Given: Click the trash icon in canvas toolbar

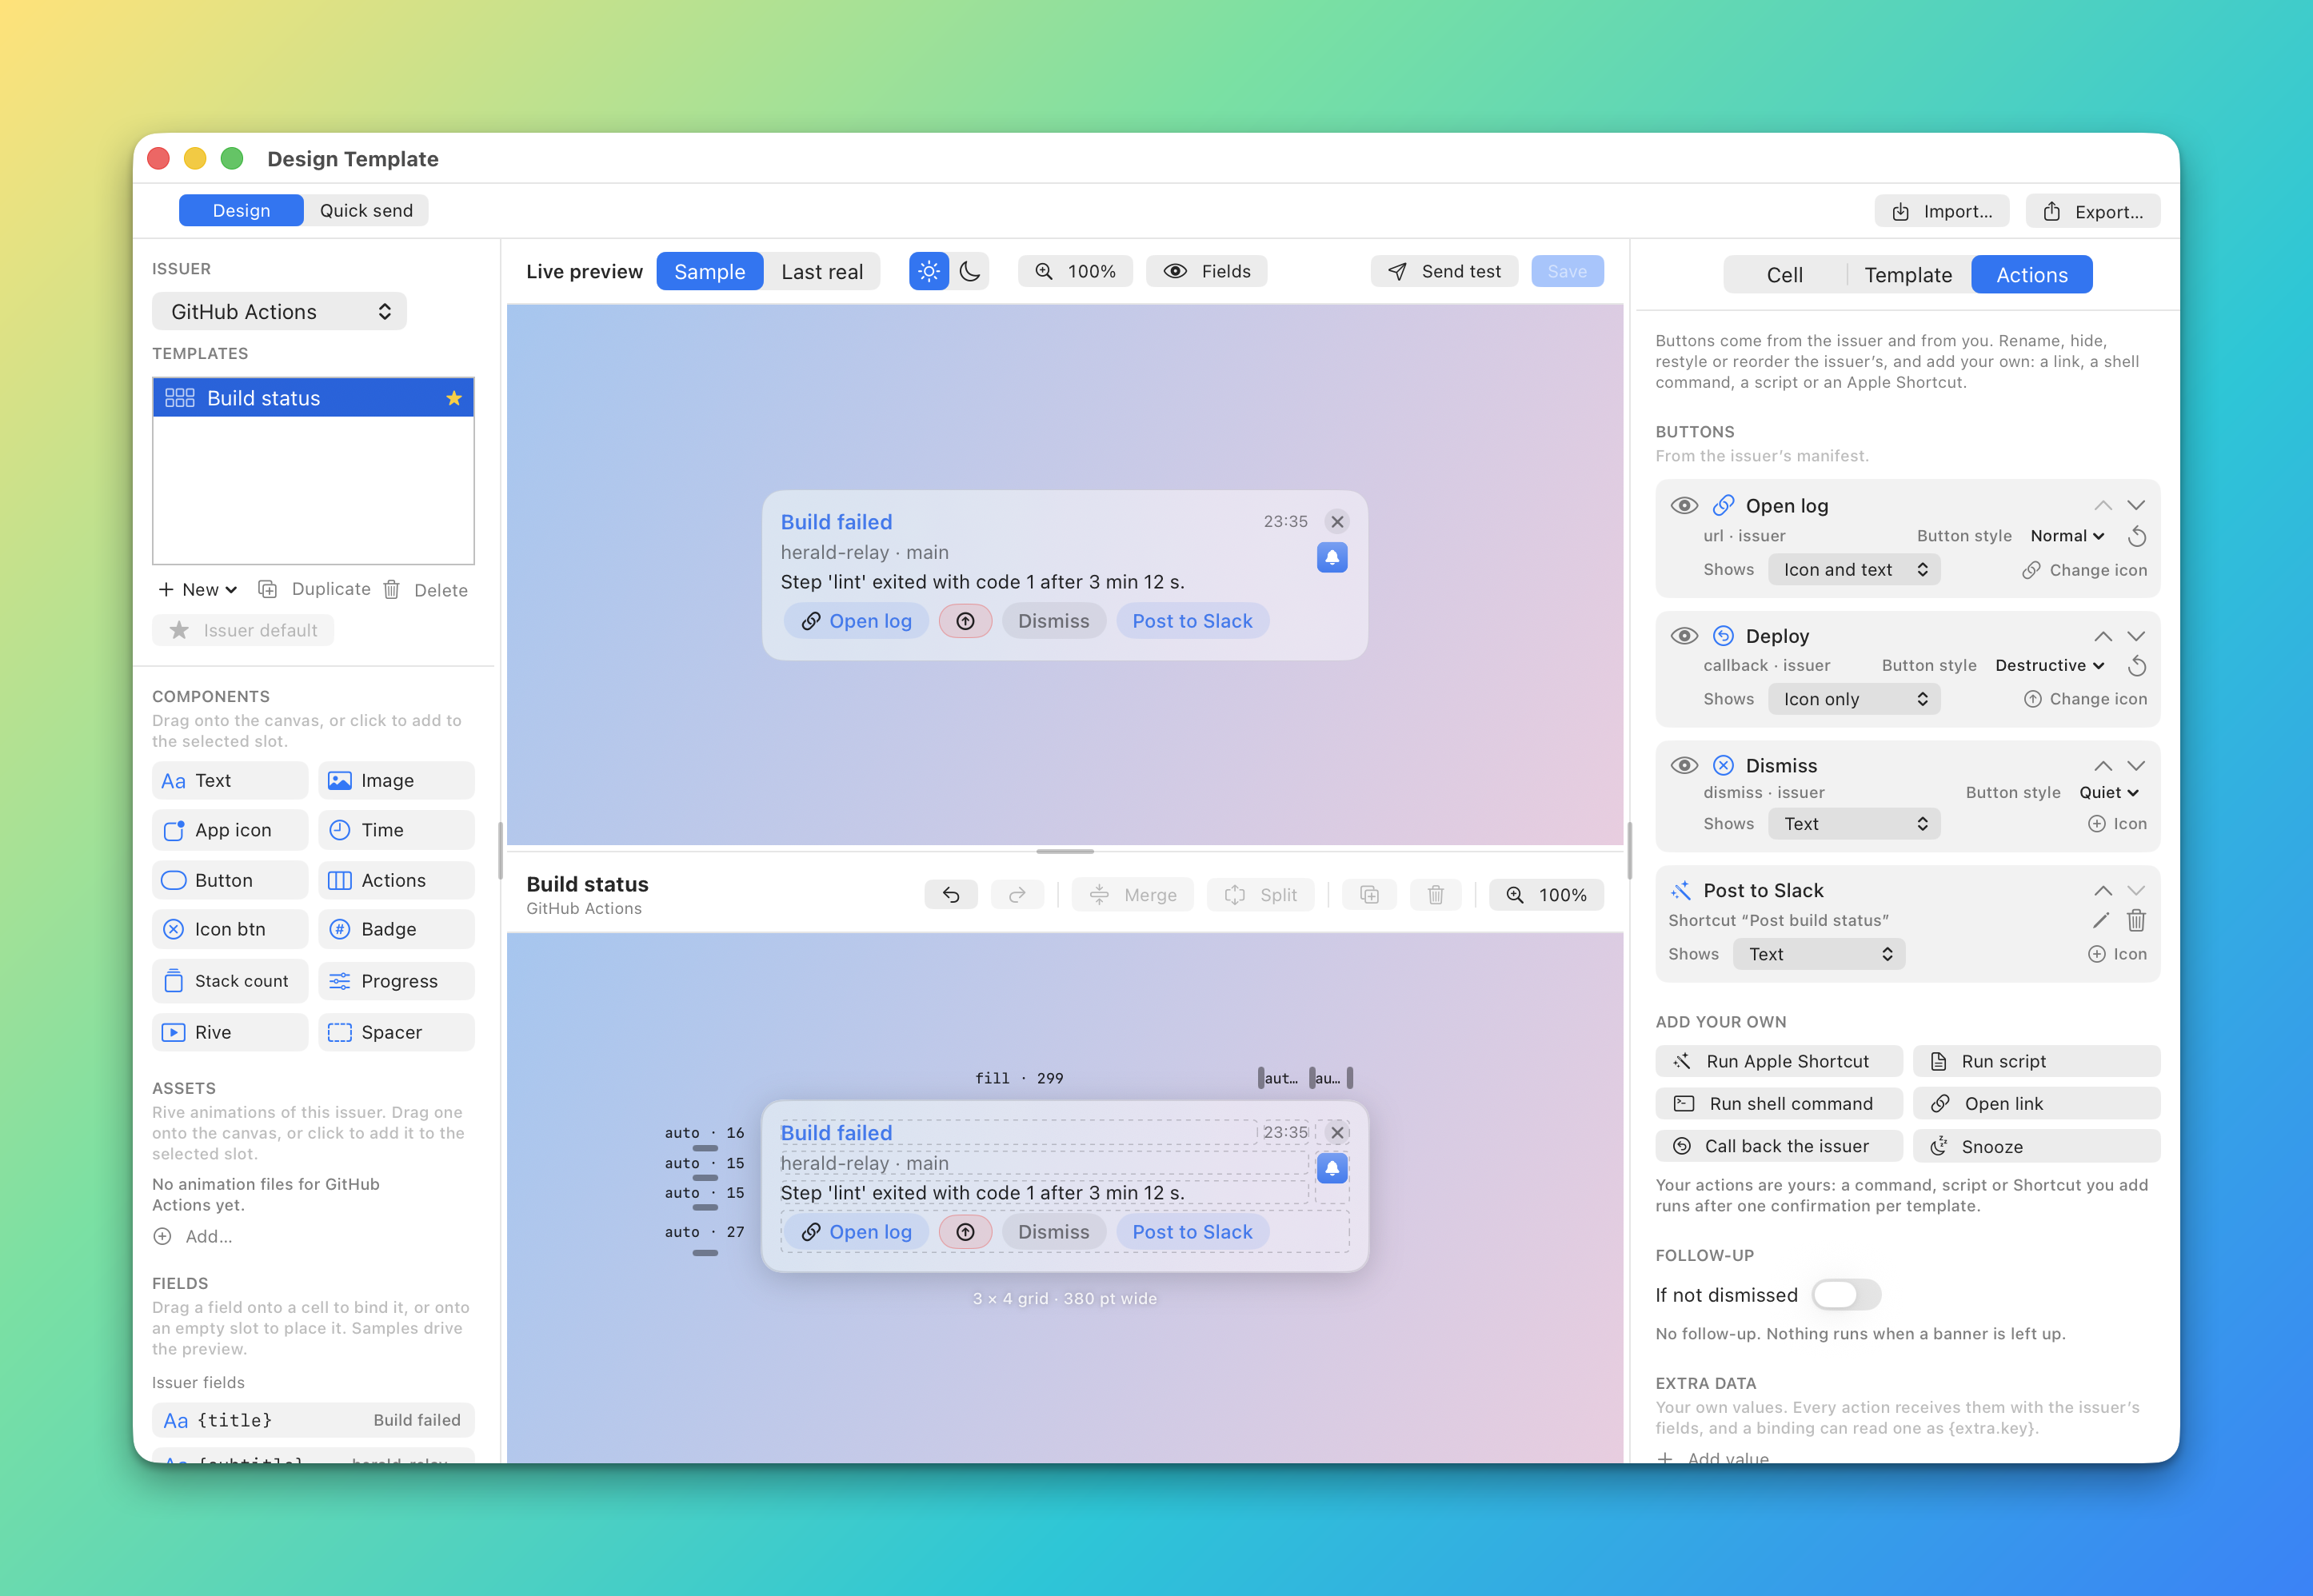Looking at the screenshot, I should click(x=1435, y=895).
